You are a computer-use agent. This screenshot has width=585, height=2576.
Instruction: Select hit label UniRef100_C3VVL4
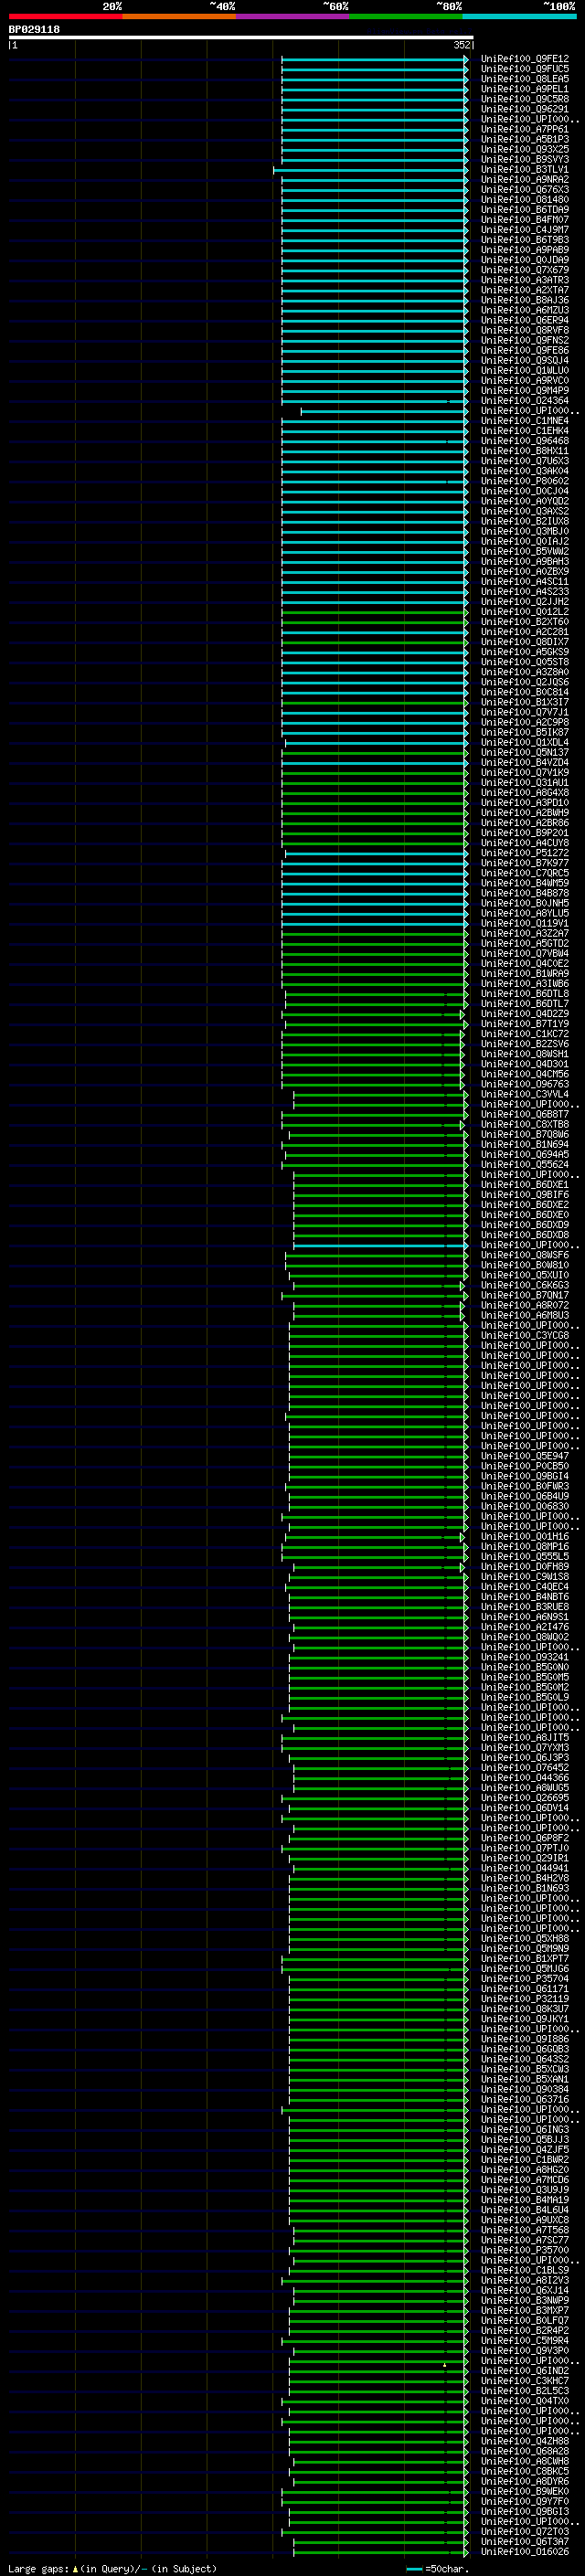pos(525,1094)
